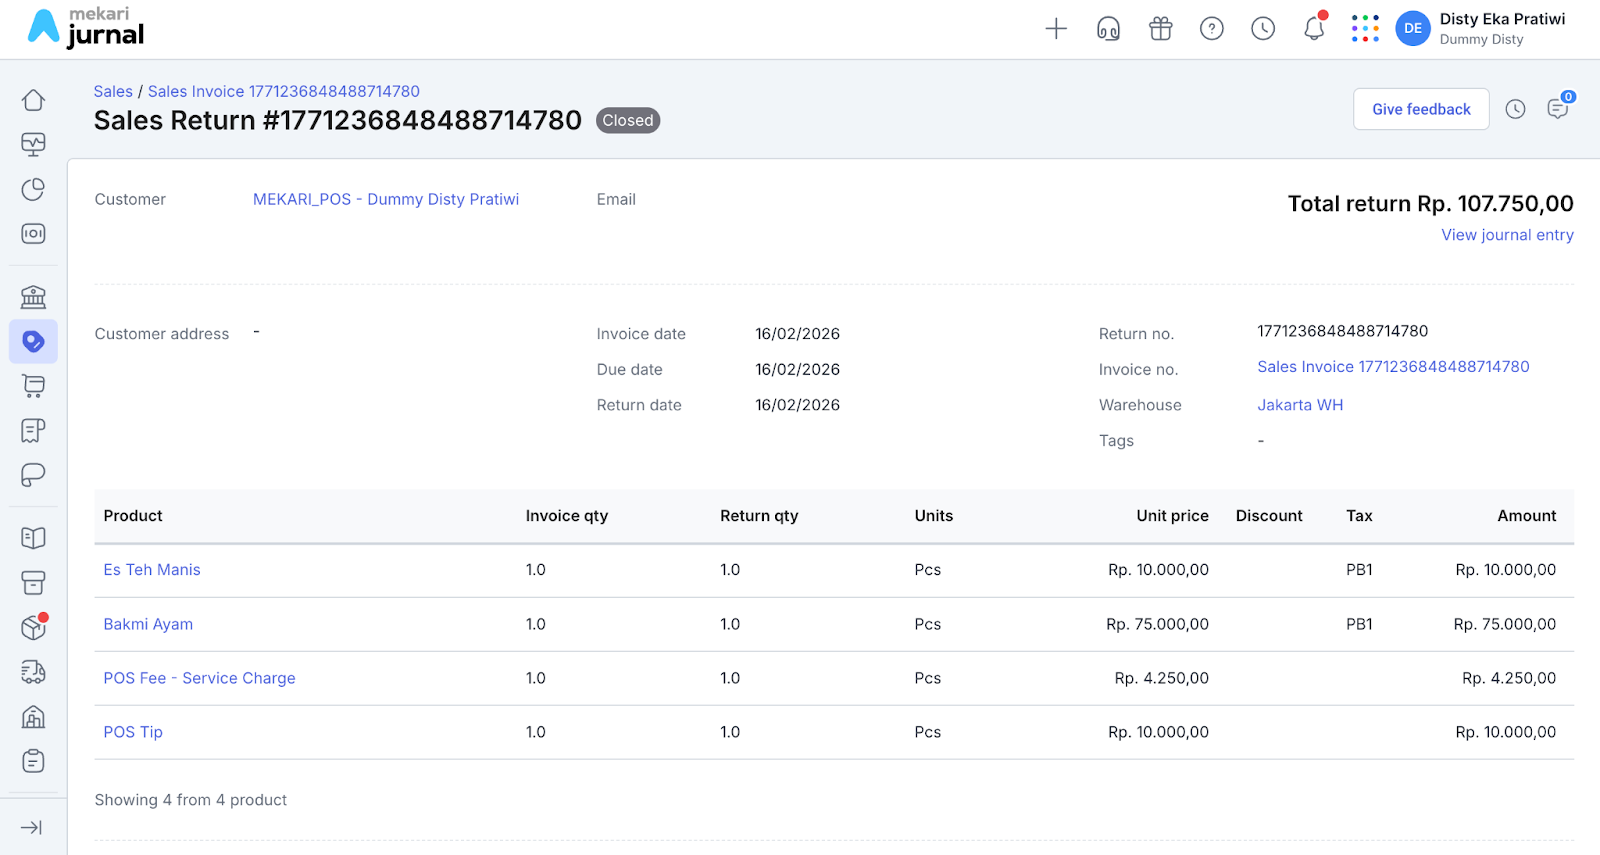Click the Give feedback button

[x=1421, y=109]
